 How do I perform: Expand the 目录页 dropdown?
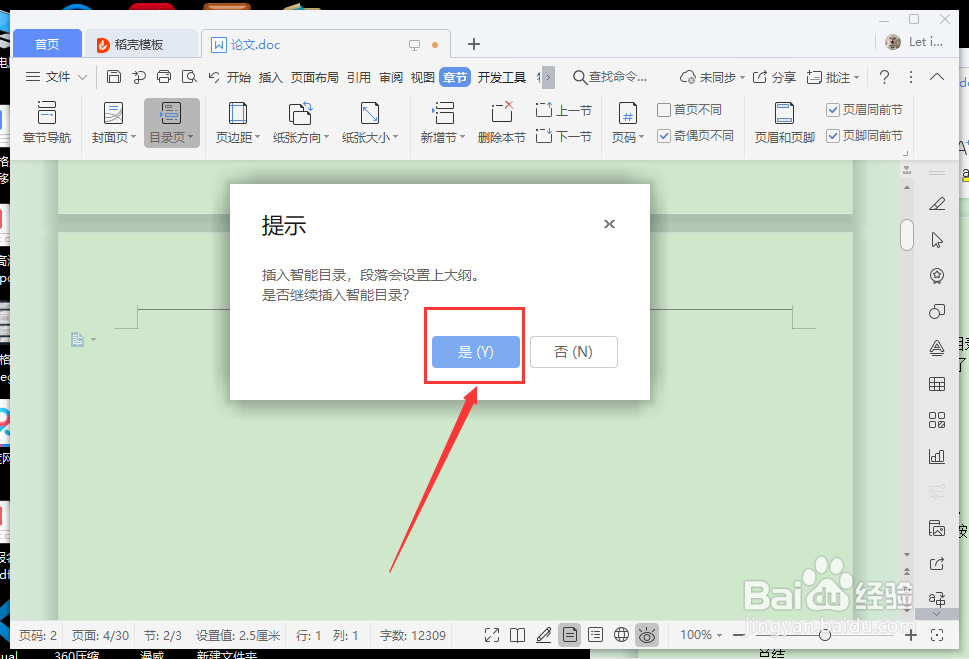[190, 138]
